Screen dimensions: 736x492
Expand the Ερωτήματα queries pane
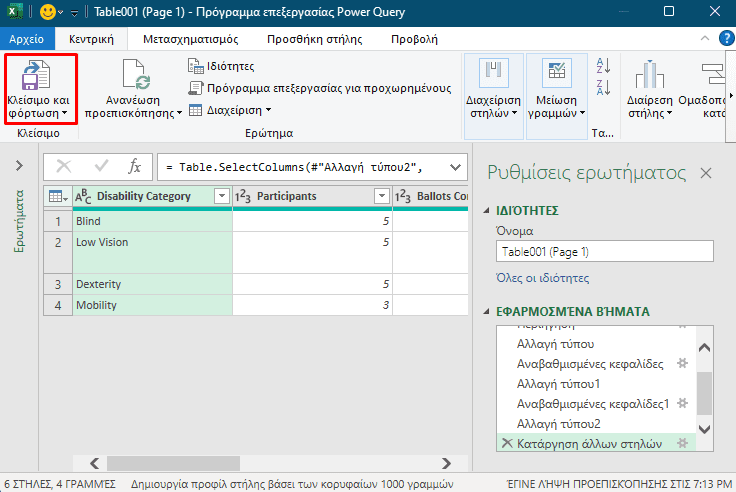tap(19, 166)
